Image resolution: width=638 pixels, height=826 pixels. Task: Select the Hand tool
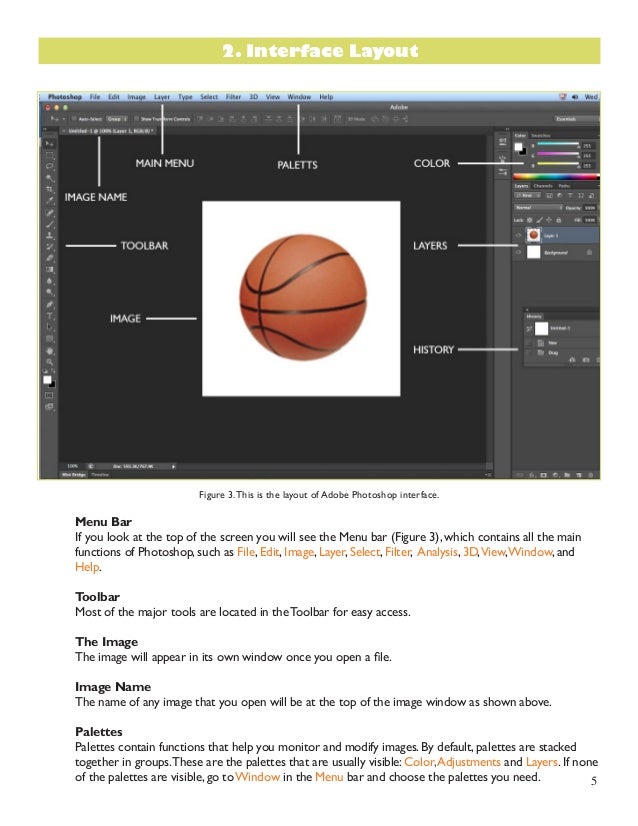click(49, 351)
